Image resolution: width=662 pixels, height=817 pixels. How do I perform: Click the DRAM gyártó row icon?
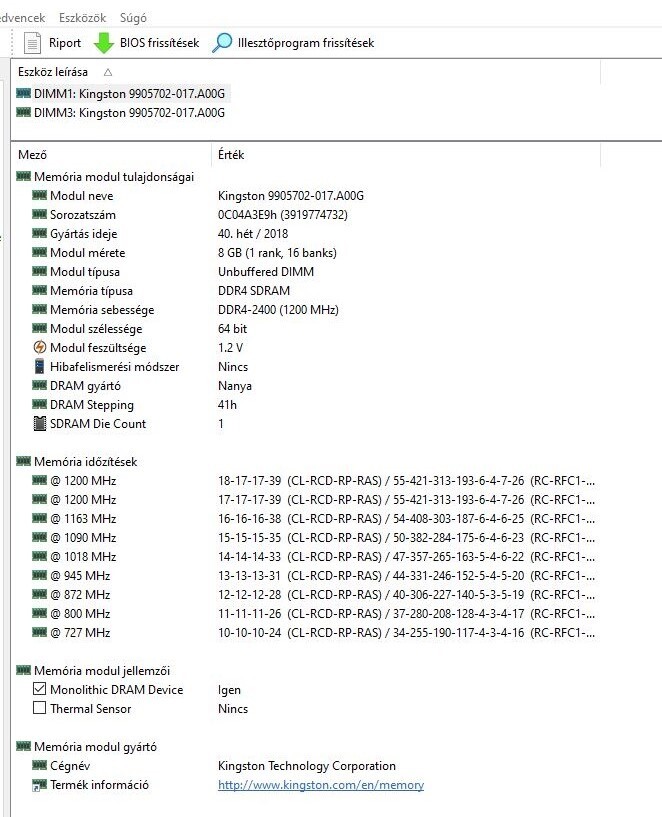(40, 385)
